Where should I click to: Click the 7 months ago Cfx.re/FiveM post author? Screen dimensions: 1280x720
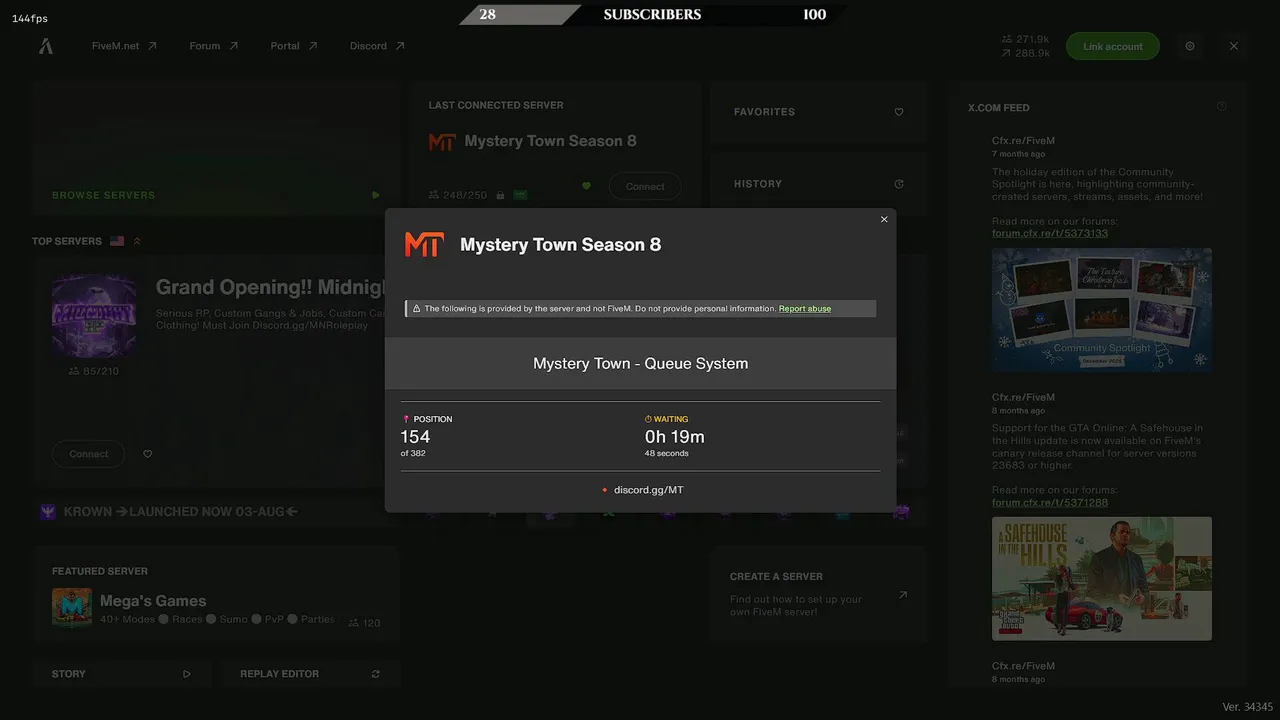point(1023,141)
